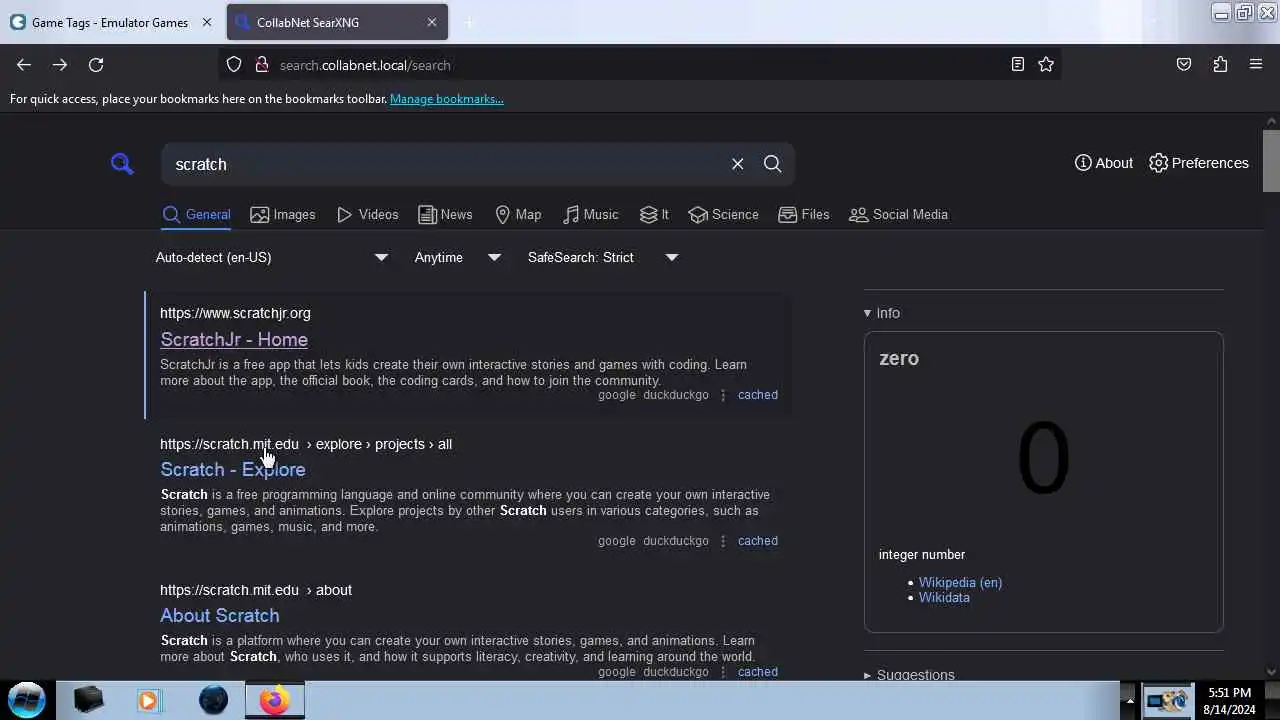Viewport: 1280px width, 720px height.
Task: Switch to the Files category tab
Action: pos(804,214)
